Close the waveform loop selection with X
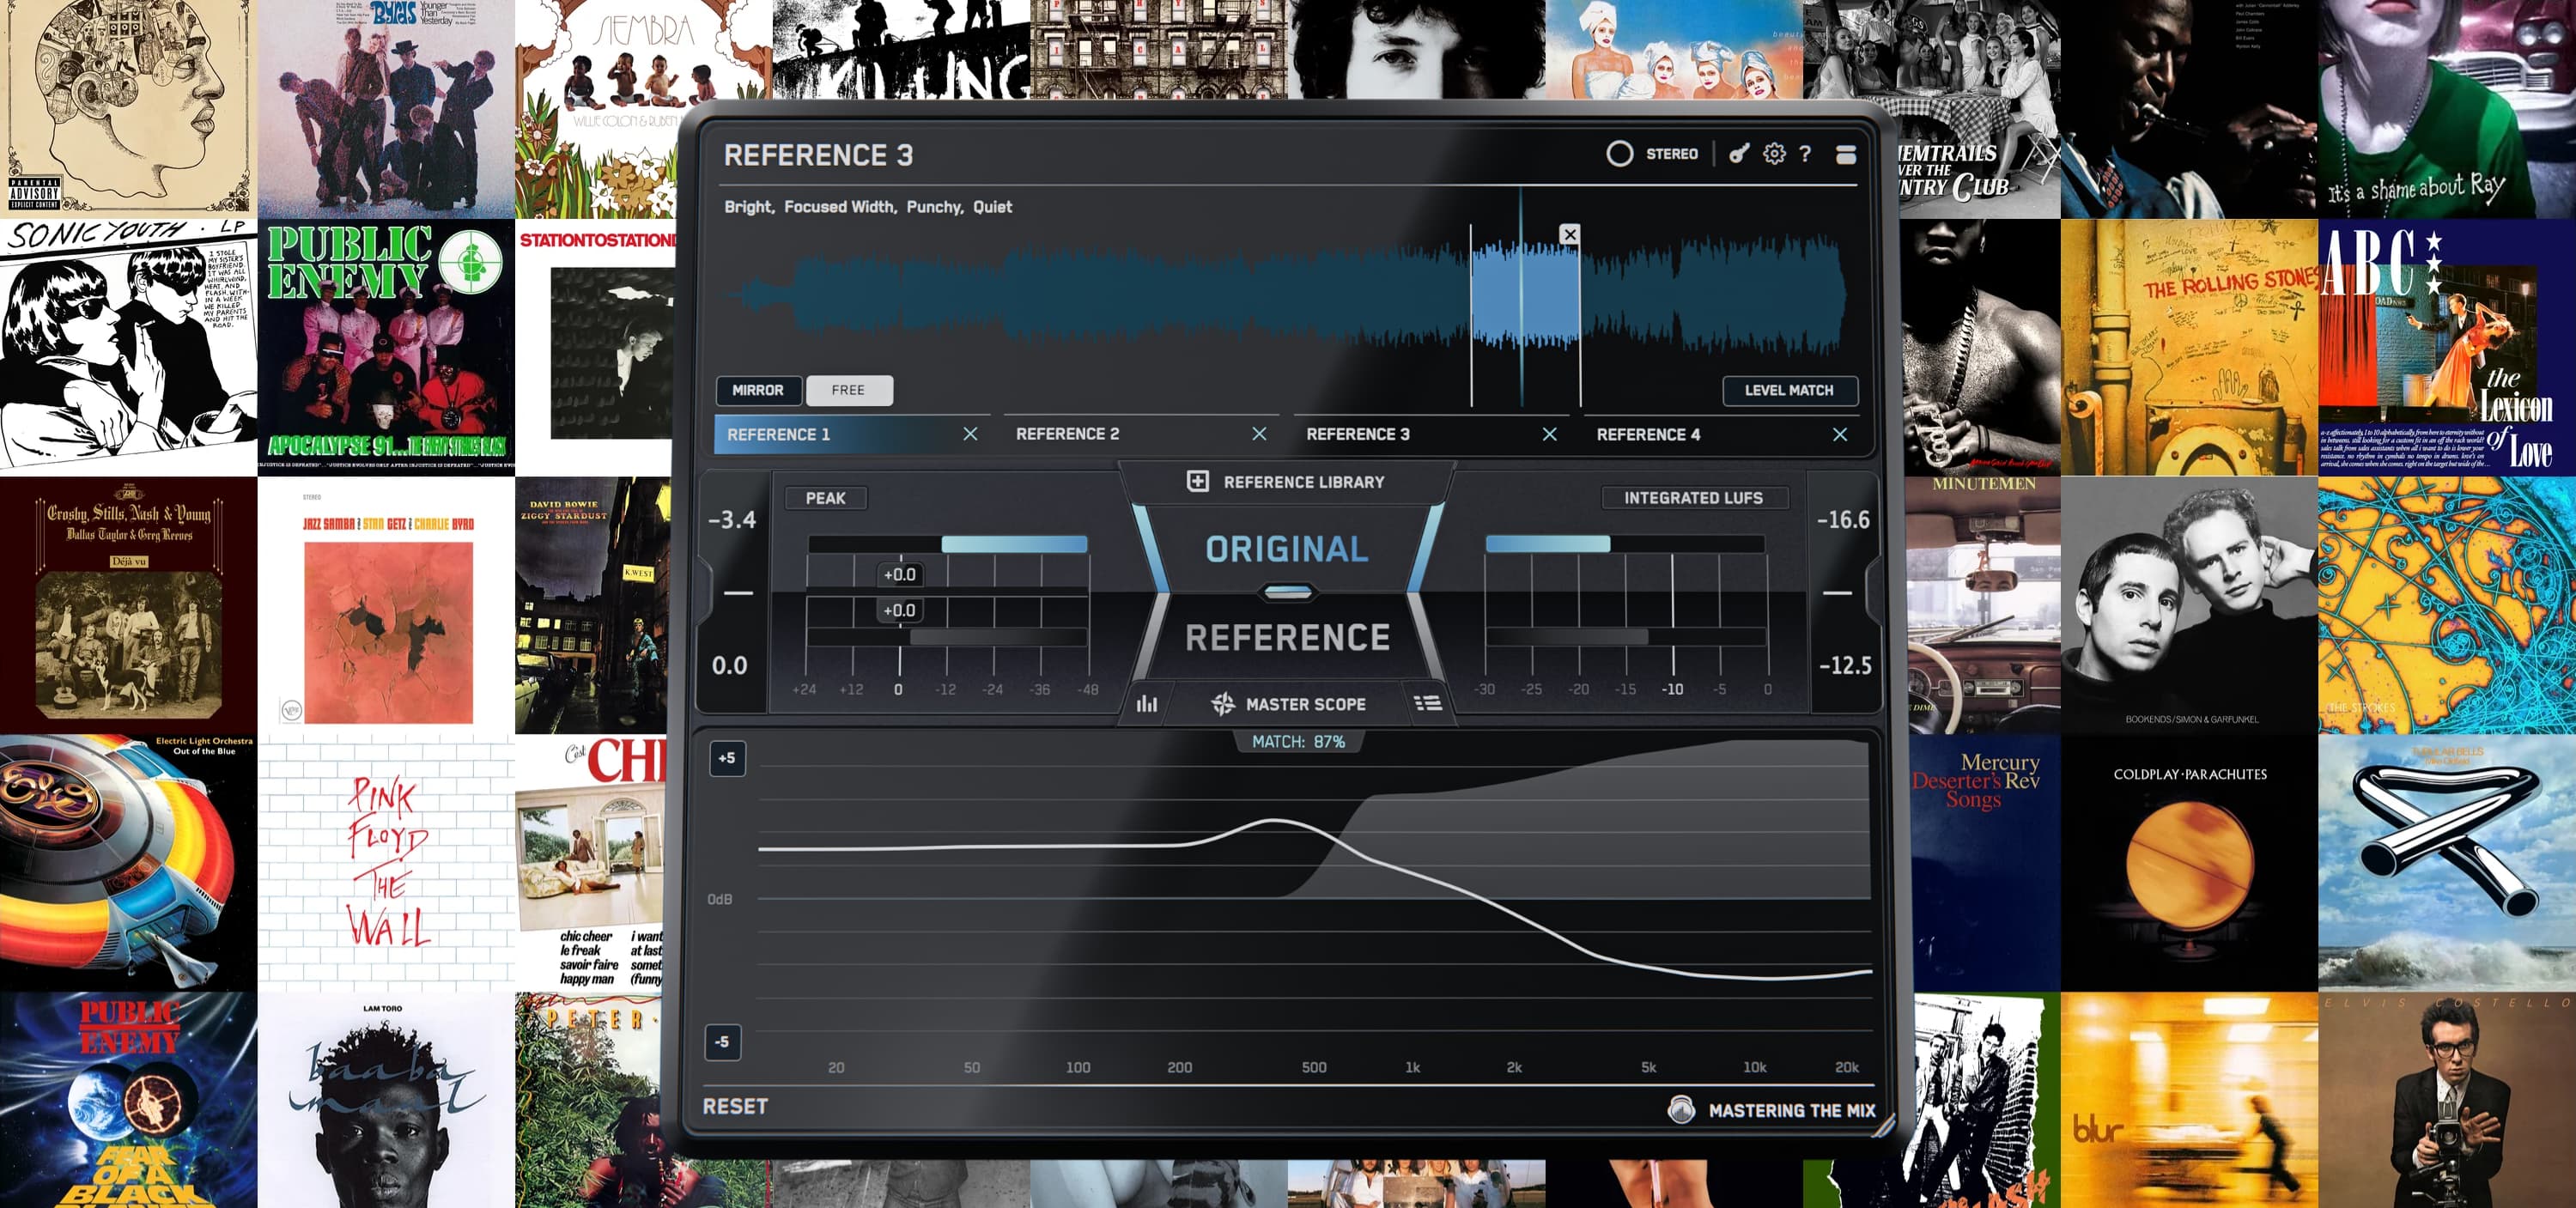The image size is (2576, 1208). pos(1570,234)
